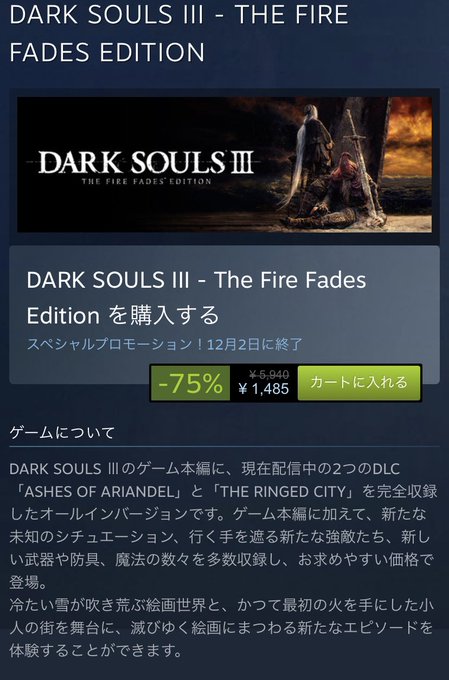This screenshot has height=680, width=449.
Task: Click the fiery orange sky in banner image
Action: [x=409, y=134]
